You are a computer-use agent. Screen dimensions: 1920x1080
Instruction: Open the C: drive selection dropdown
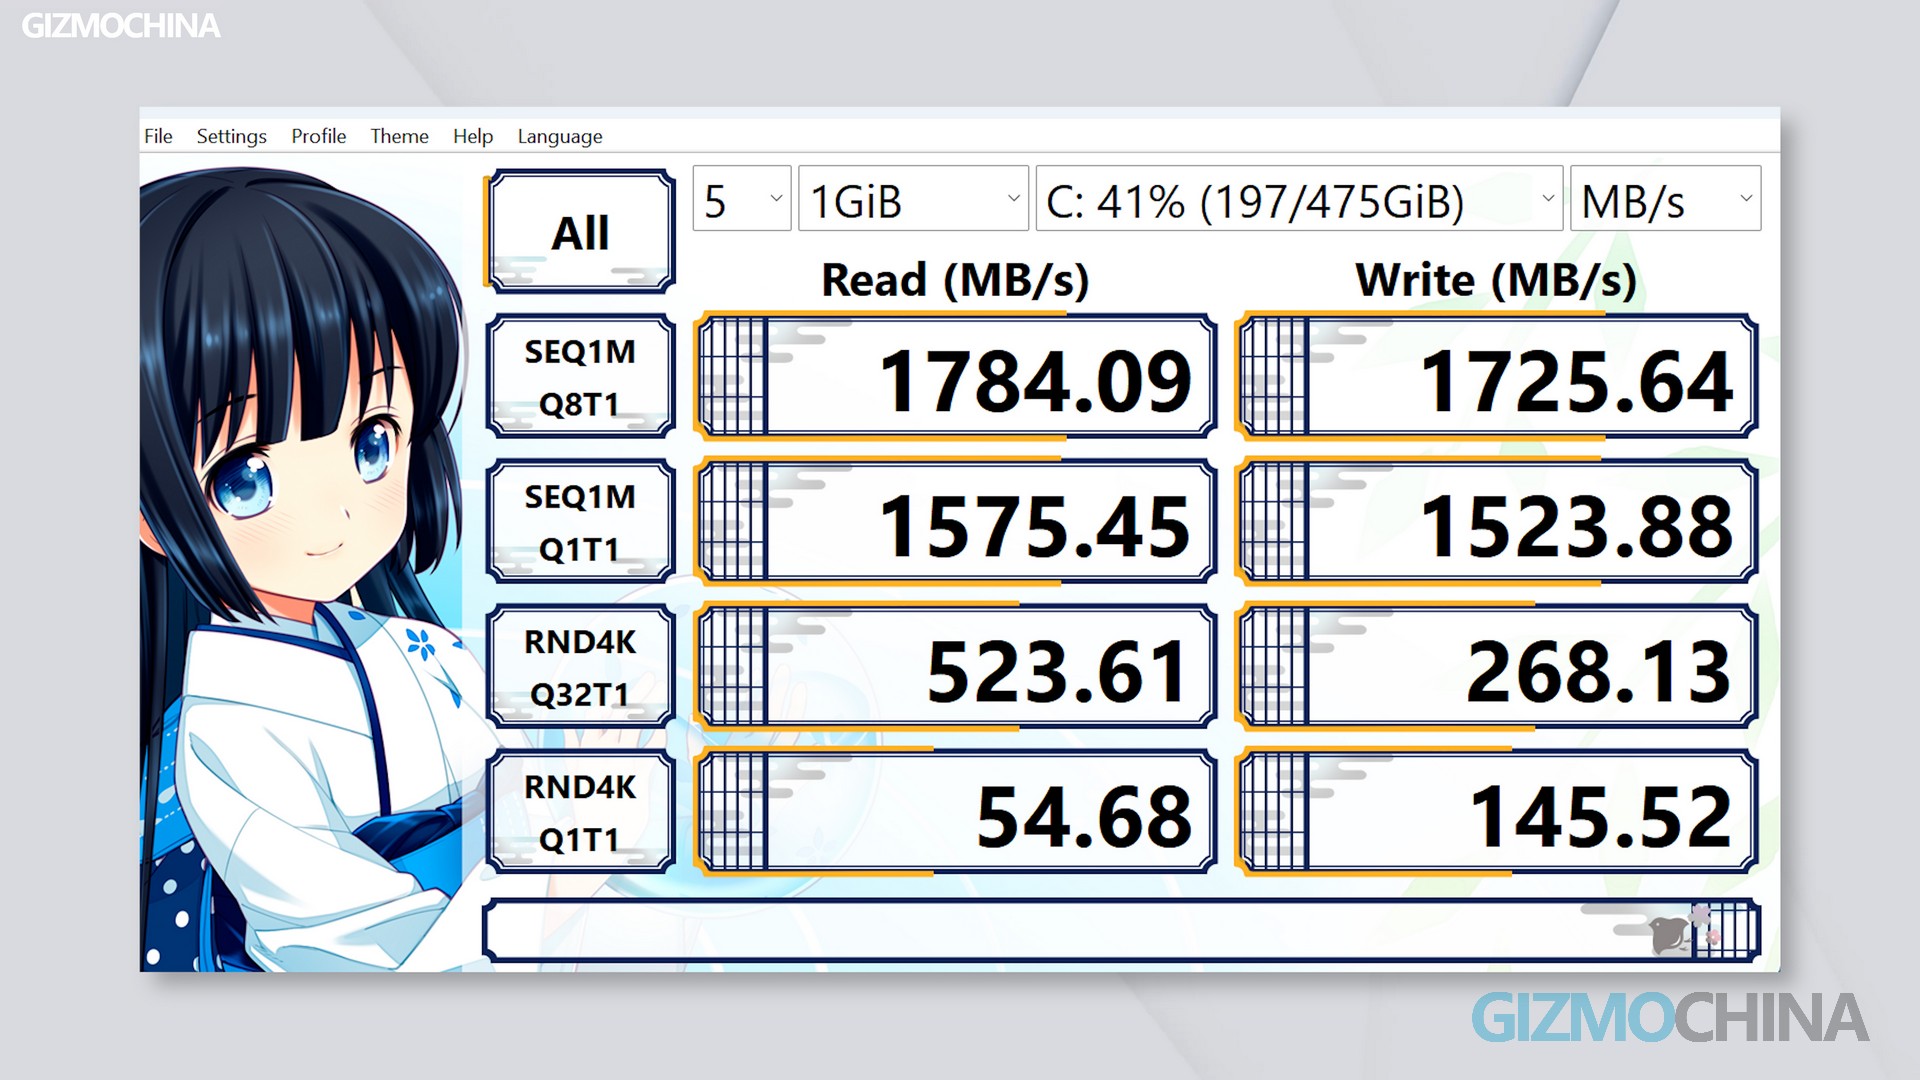coord(1298,199)
